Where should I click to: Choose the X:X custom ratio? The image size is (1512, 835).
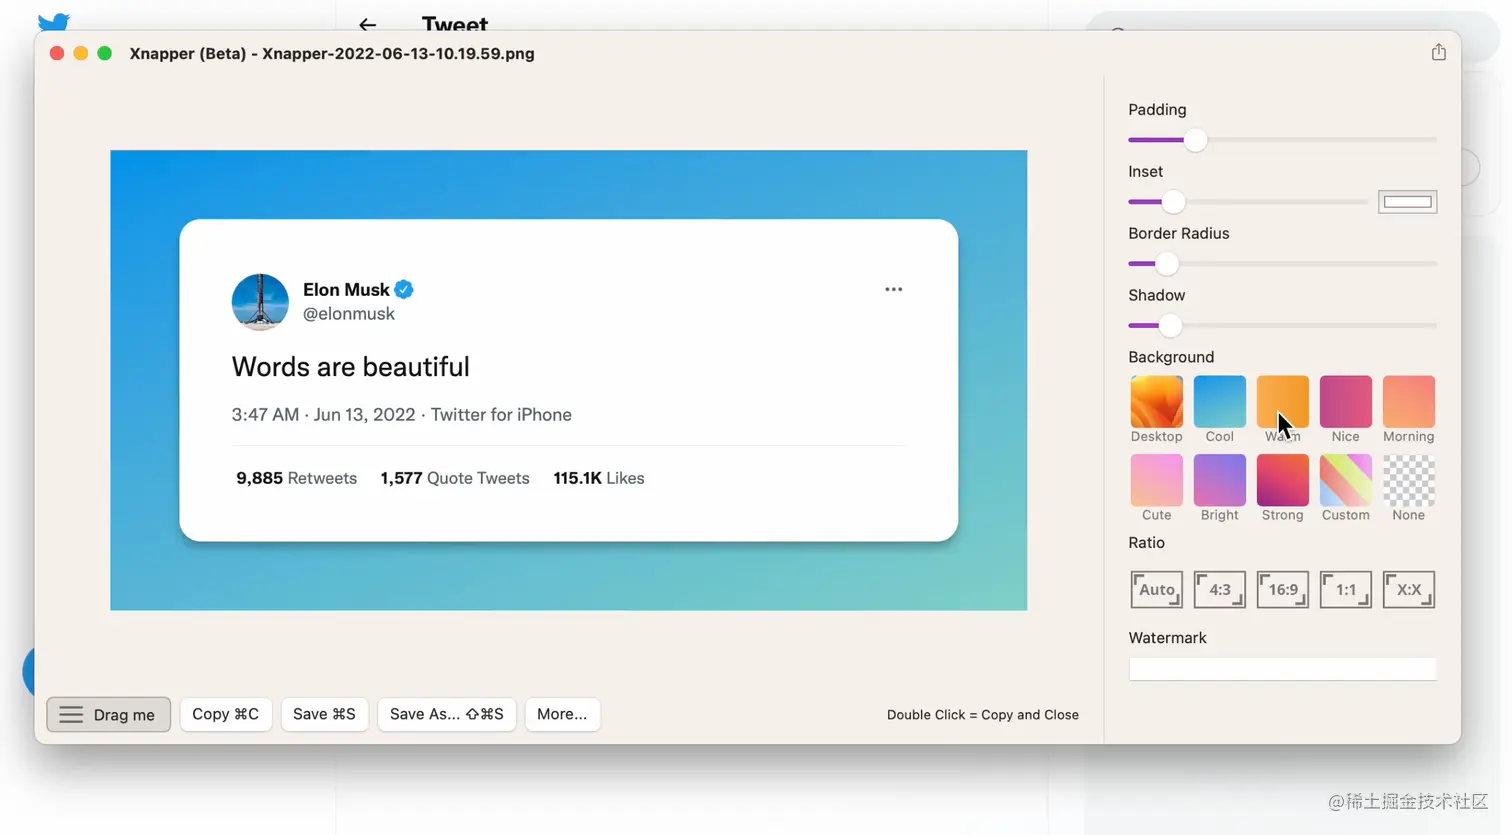coord(1408,589)
